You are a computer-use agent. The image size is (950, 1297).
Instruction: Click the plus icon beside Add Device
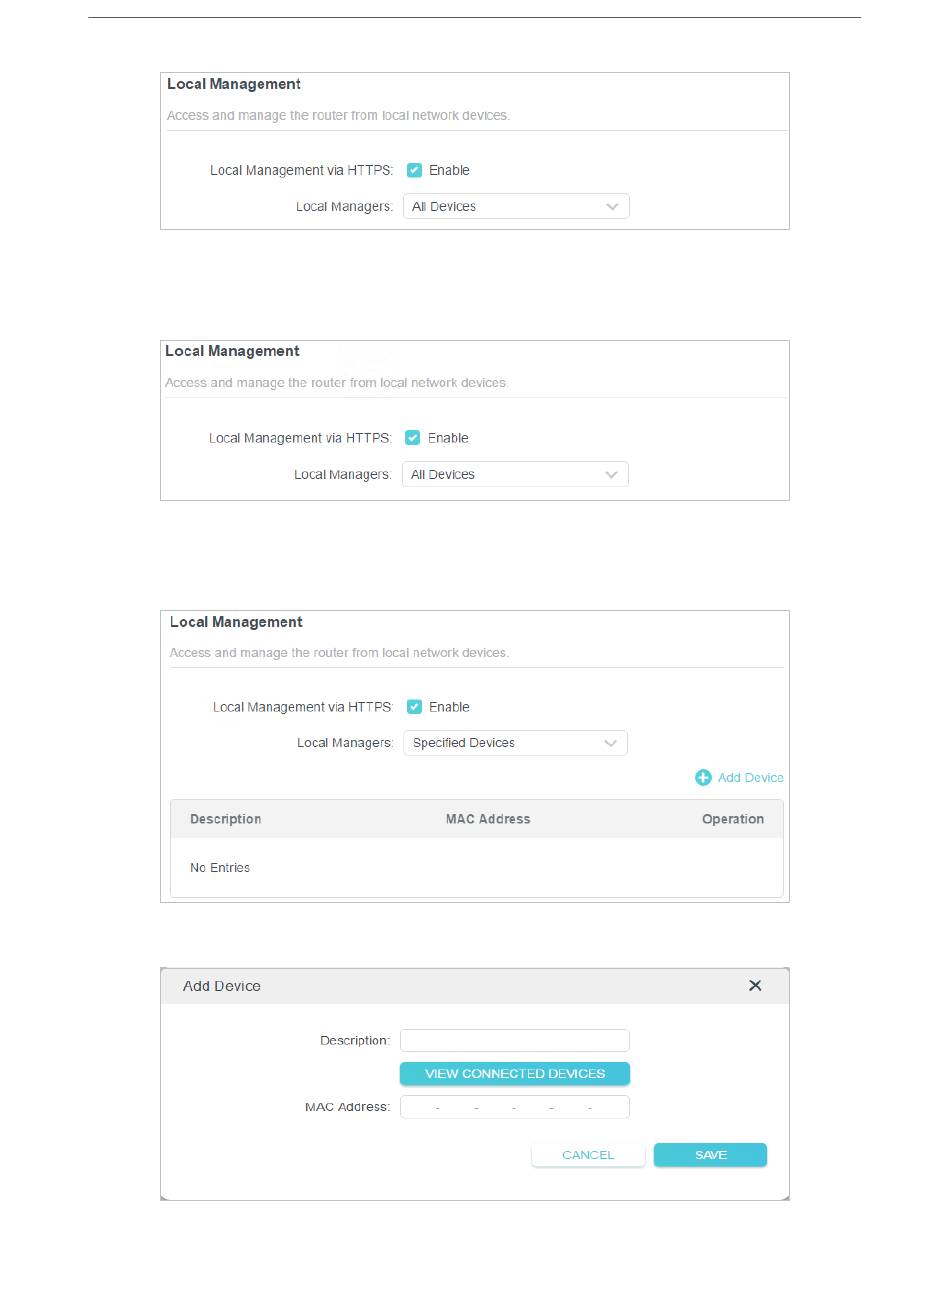[x=703, y=778]
